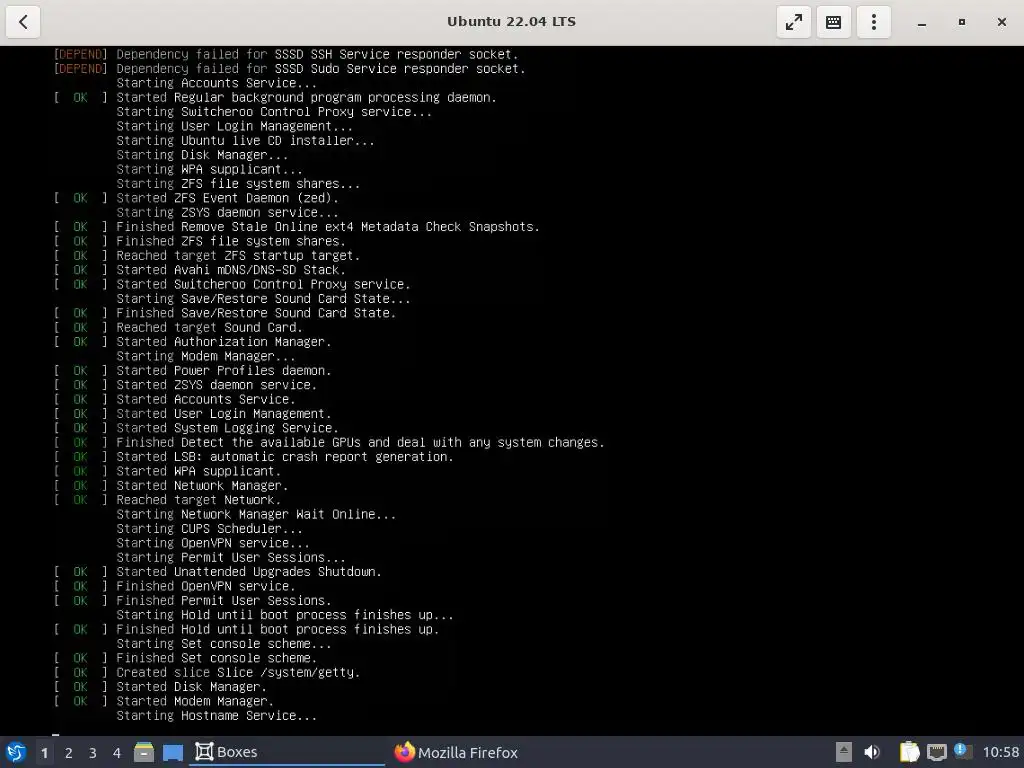
Task: Click the 'Ubuntu 22.04 LTS' window title
Action: (511, 22)
